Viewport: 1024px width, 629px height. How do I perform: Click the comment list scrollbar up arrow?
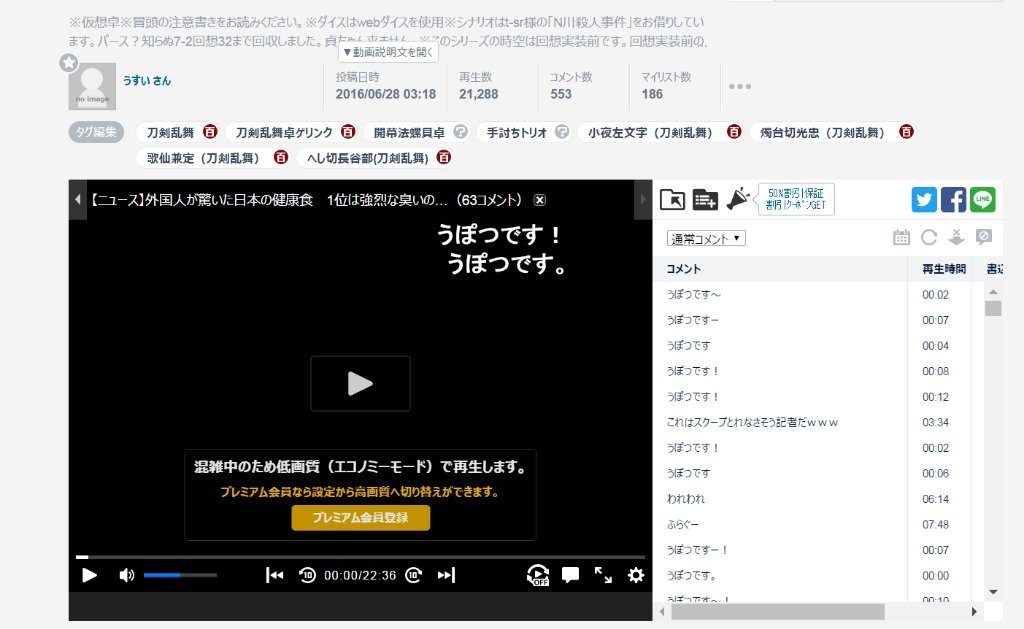pos(993,292)
